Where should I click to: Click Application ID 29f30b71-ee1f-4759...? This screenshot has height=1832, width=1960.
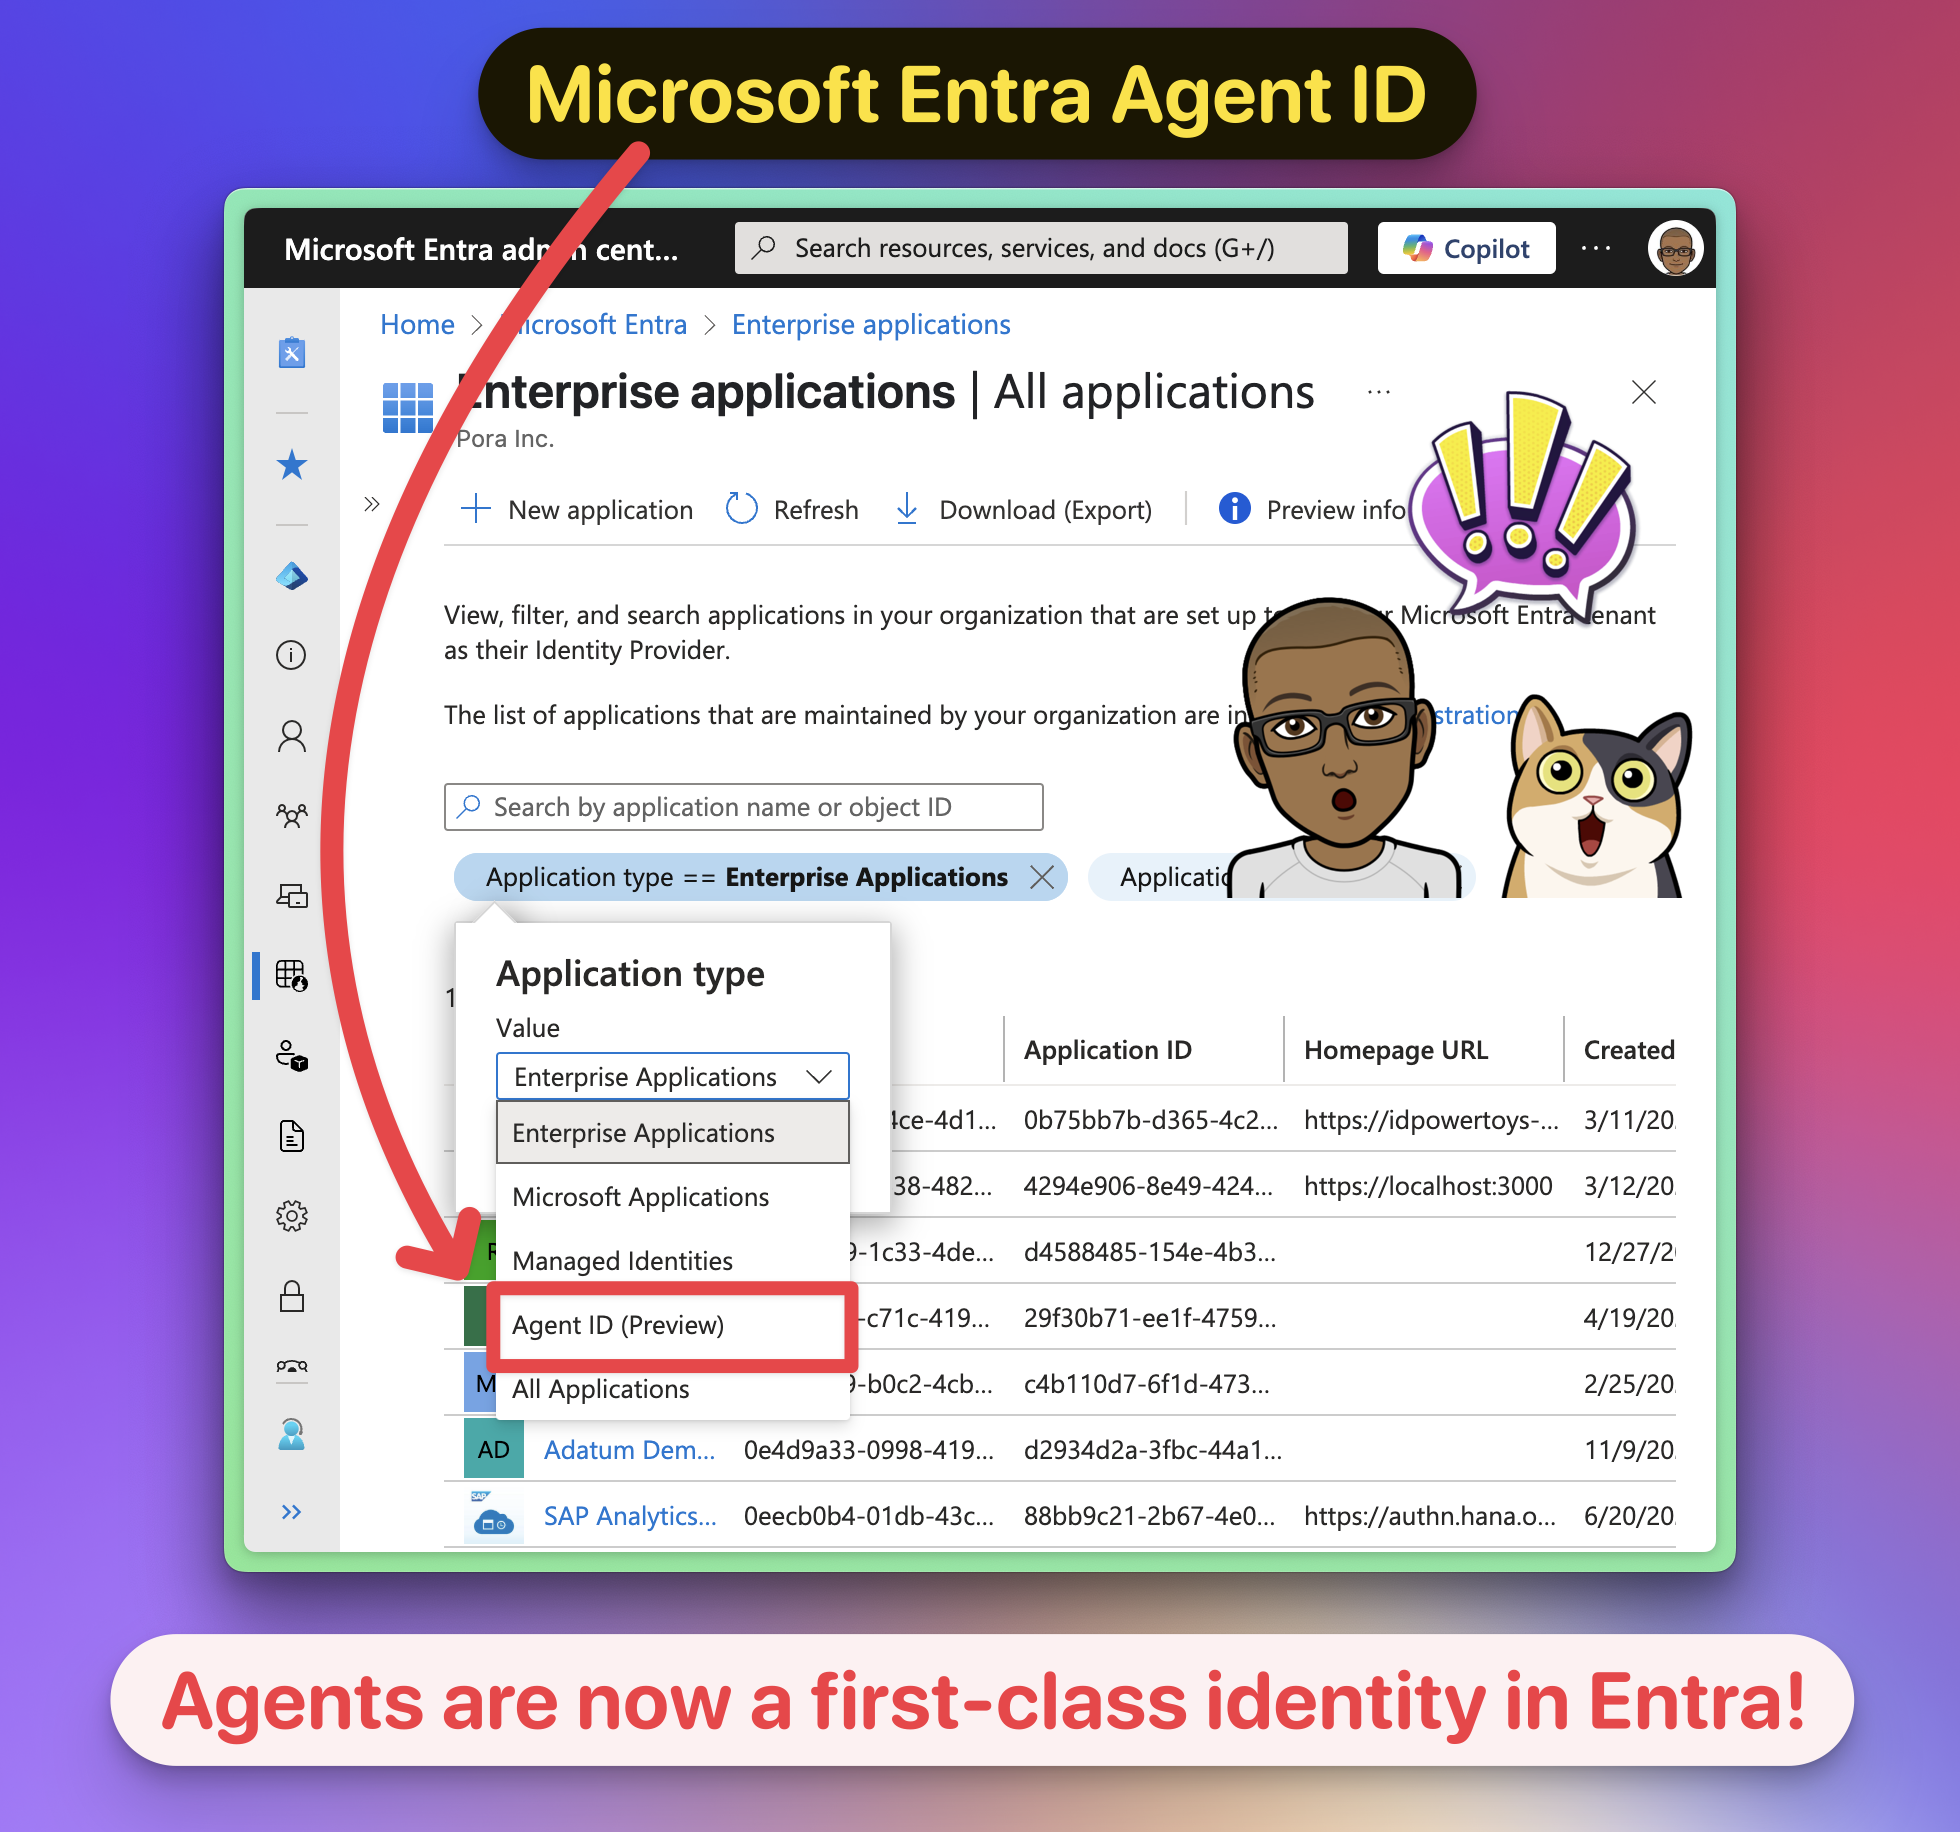(x=1149, y=1318)
